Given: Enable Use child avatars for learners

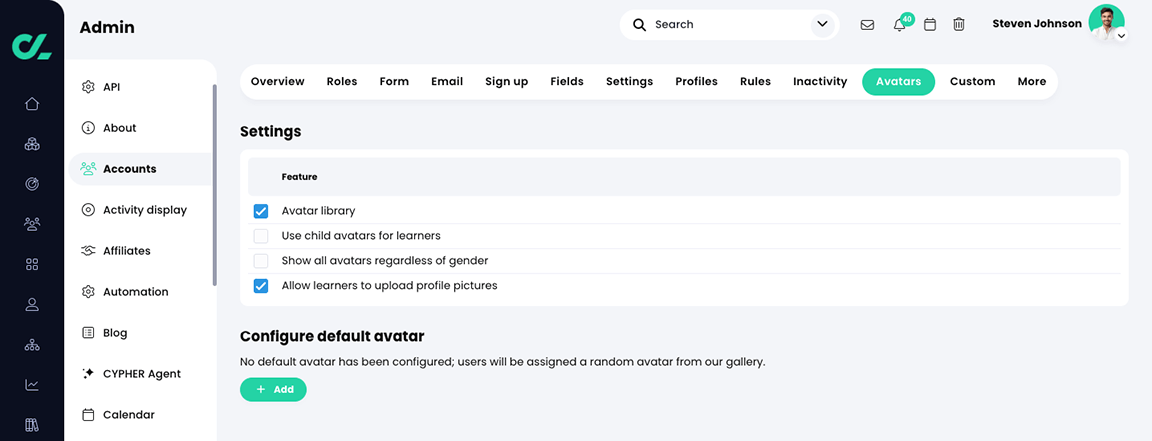Looking at the screenshot, I should pyautogui.click(x=261, y=236).
